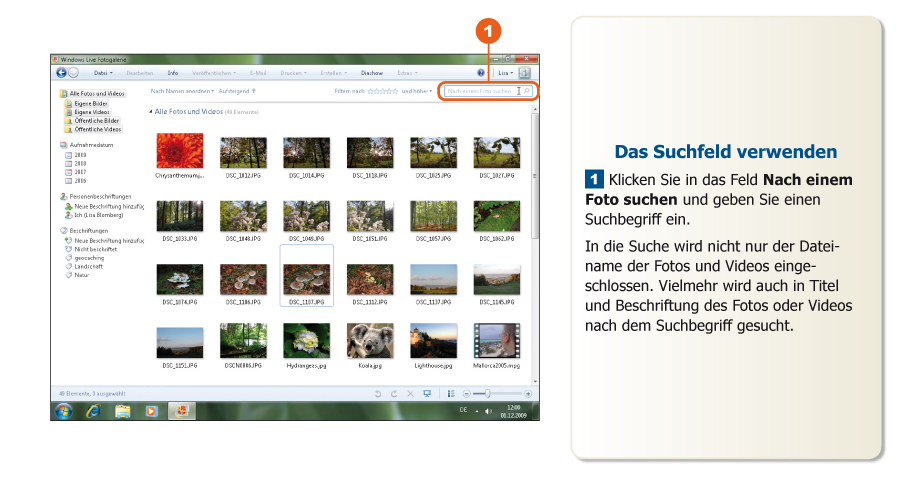Image resolution: width=900 pixels, height=480 pixels.
Task: Click Diashow in the toolbar
Action: click(372, 73)
